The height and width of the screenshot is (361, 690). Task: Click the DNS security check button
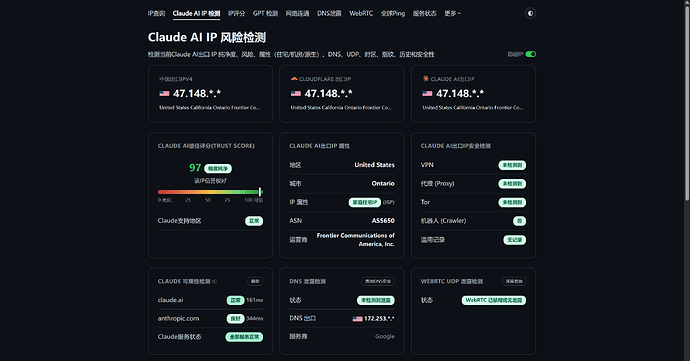point(378,281)
